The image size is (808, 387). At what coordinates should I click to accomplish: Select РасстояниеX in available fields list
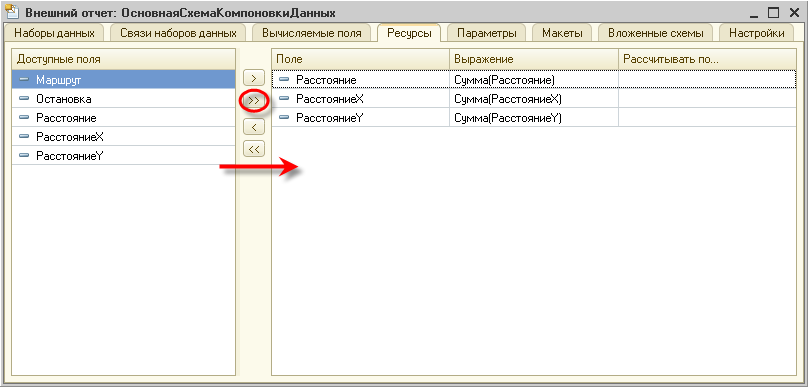[124, 137]
